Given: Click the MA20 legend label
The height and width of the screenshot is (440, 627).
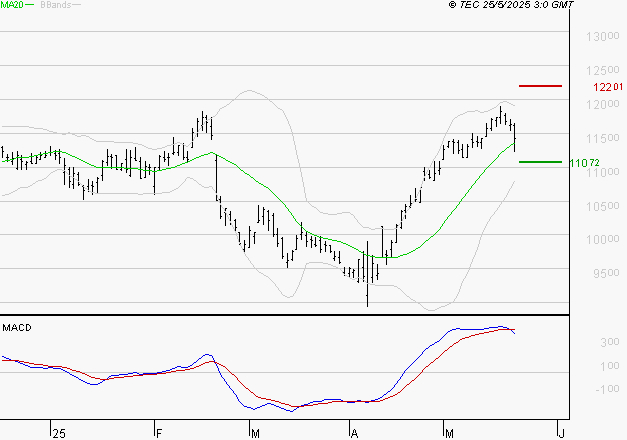Looking at the screenshot, I should point(12,4).
